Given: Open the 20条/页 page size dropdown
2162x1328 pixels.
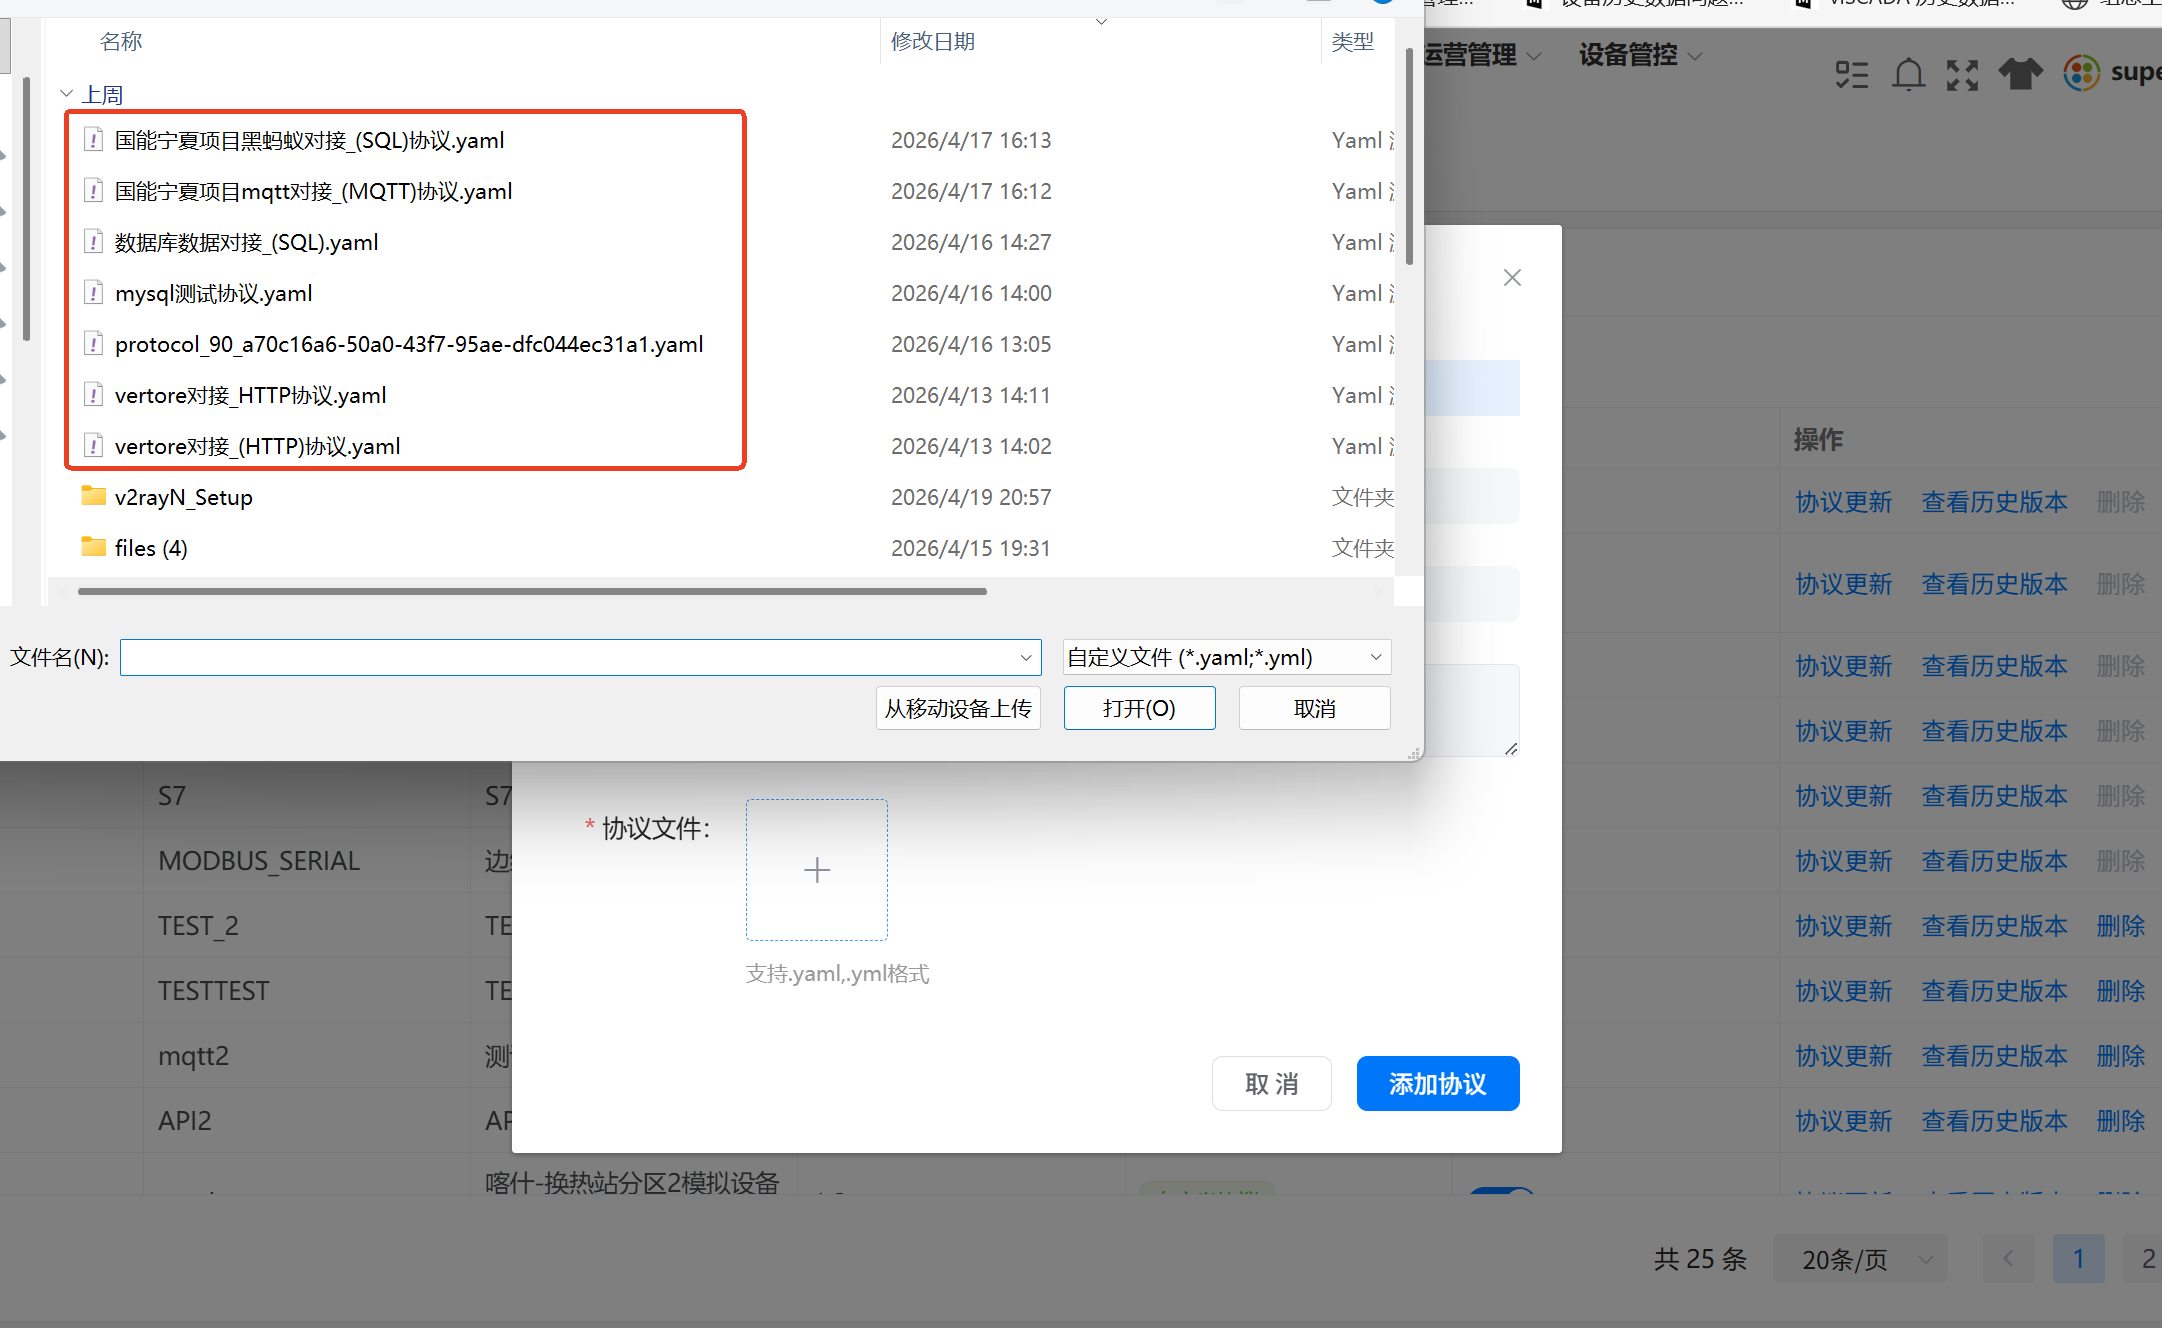Looking at the screenshot, I should click(1860, 1259).
